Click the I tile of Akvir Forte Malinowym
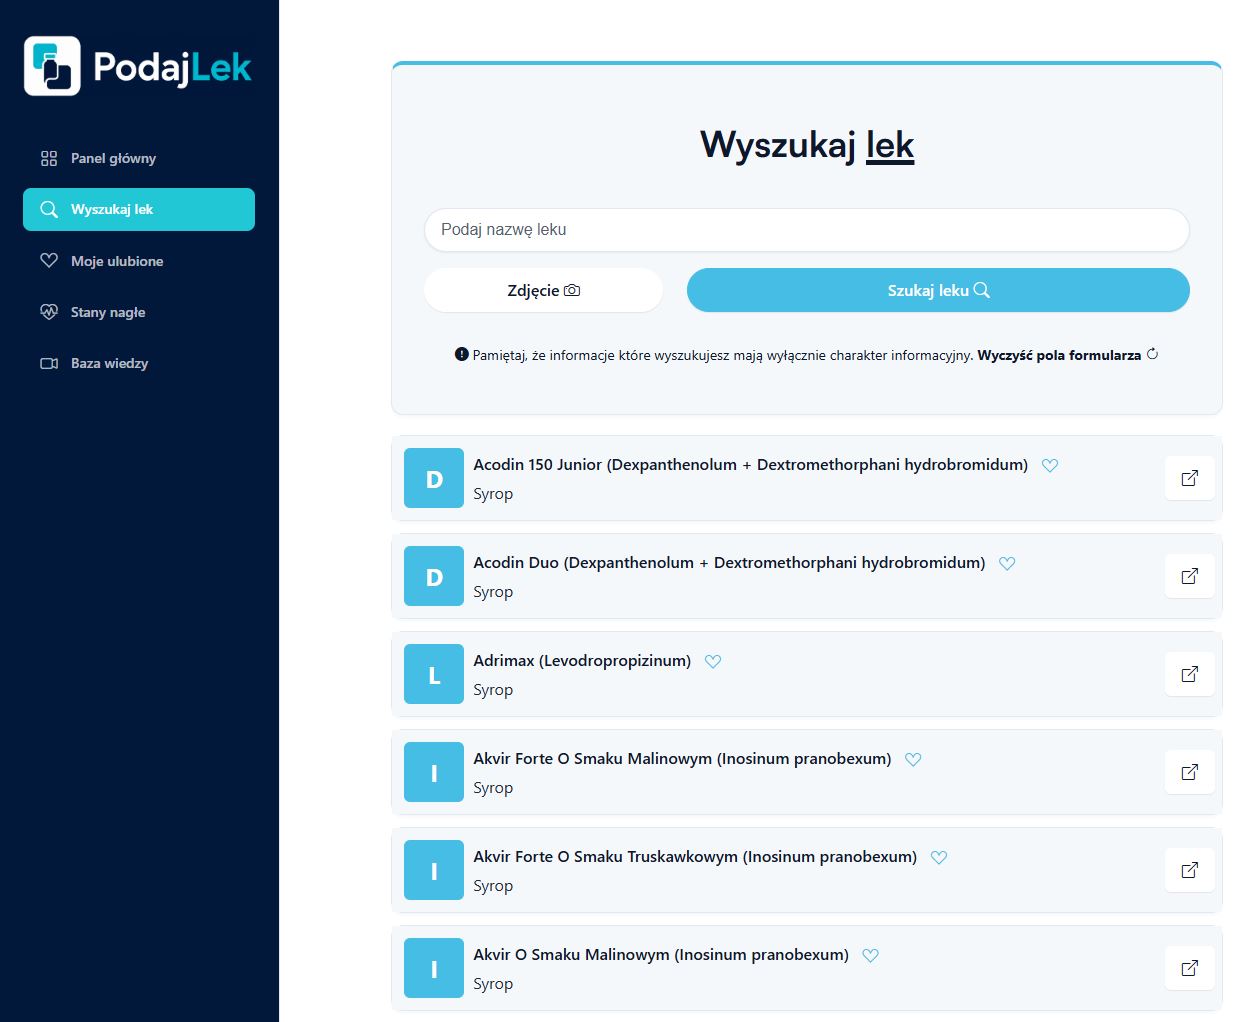The image size is (1243, 1022). click(434, 772)
